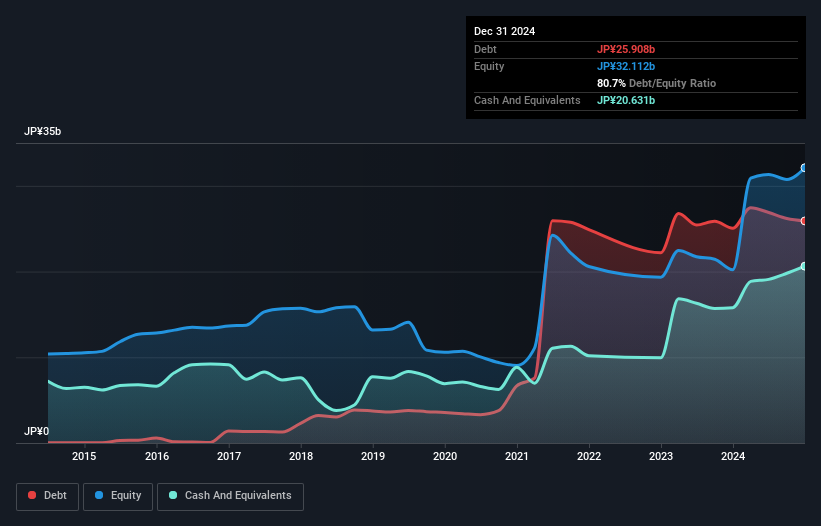Select the 2019 x-axis label
This screenshot has width=821, height=526.
[373, 456]
